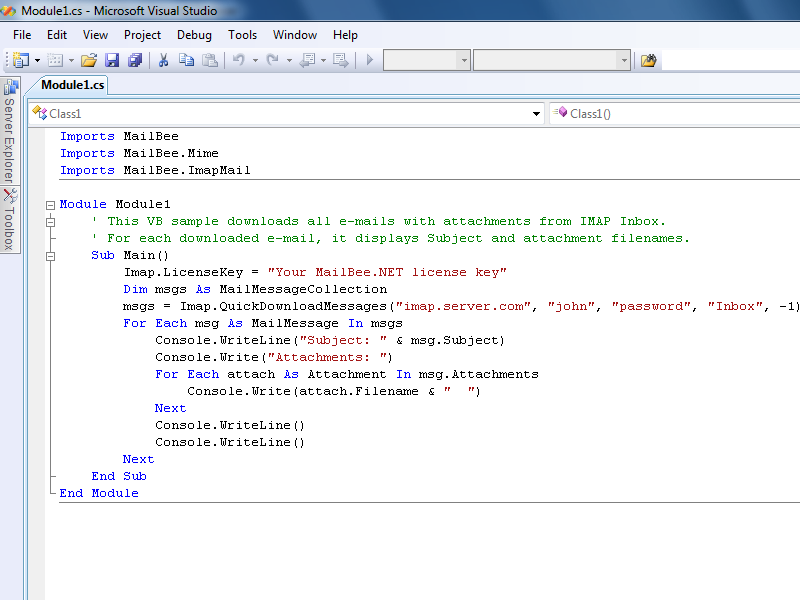Collapse the comment block outline

[50, 222]
